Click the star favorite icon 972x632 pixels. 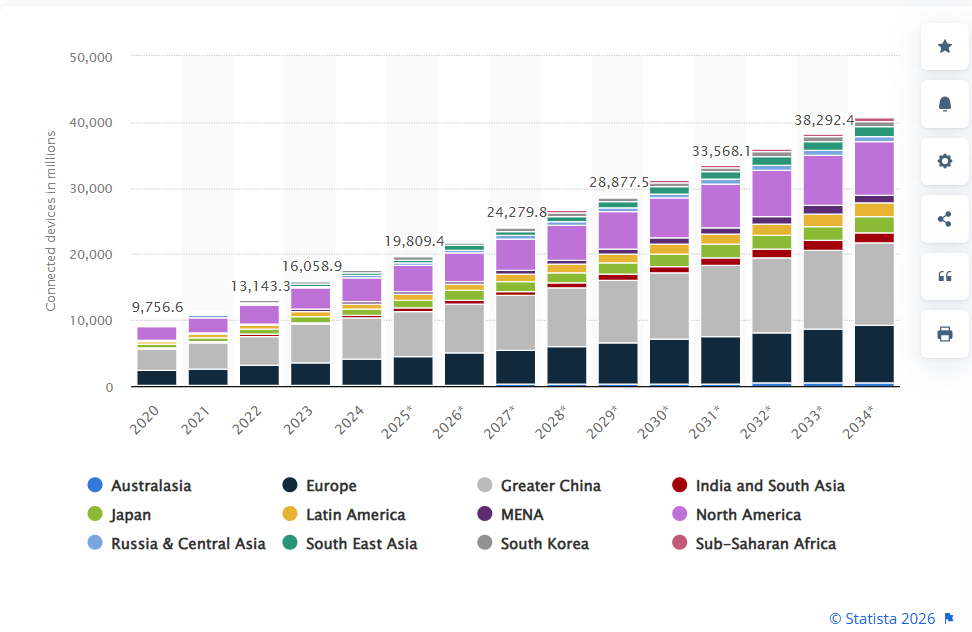pos(944,46)
